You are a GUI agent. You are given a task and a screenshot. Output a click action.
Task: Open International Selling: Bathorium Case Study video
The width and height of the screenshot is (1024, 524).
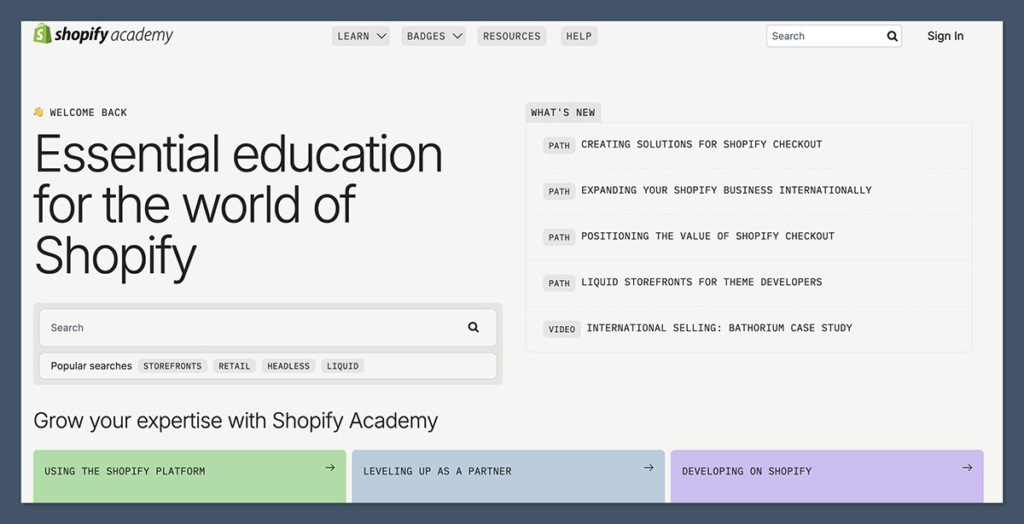pyautogui.click(x=748, y=328)
